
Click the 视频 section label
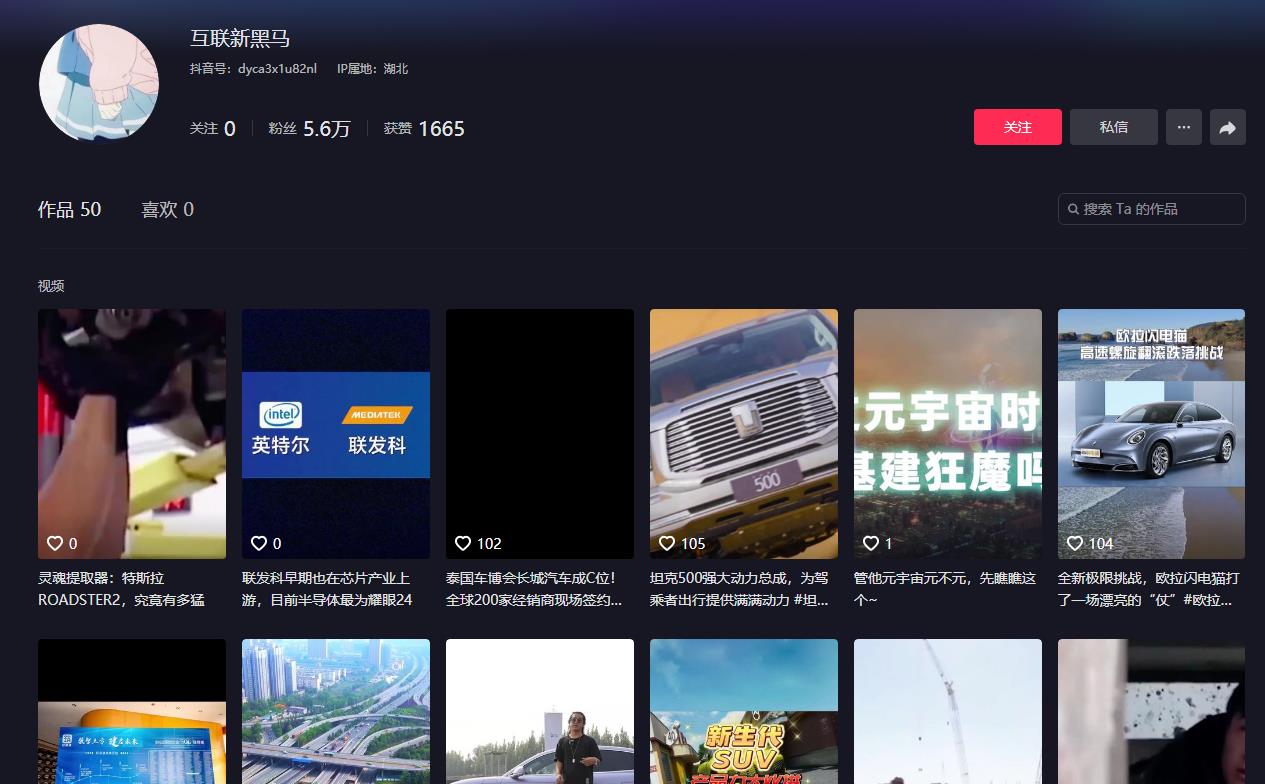[51, 286]
